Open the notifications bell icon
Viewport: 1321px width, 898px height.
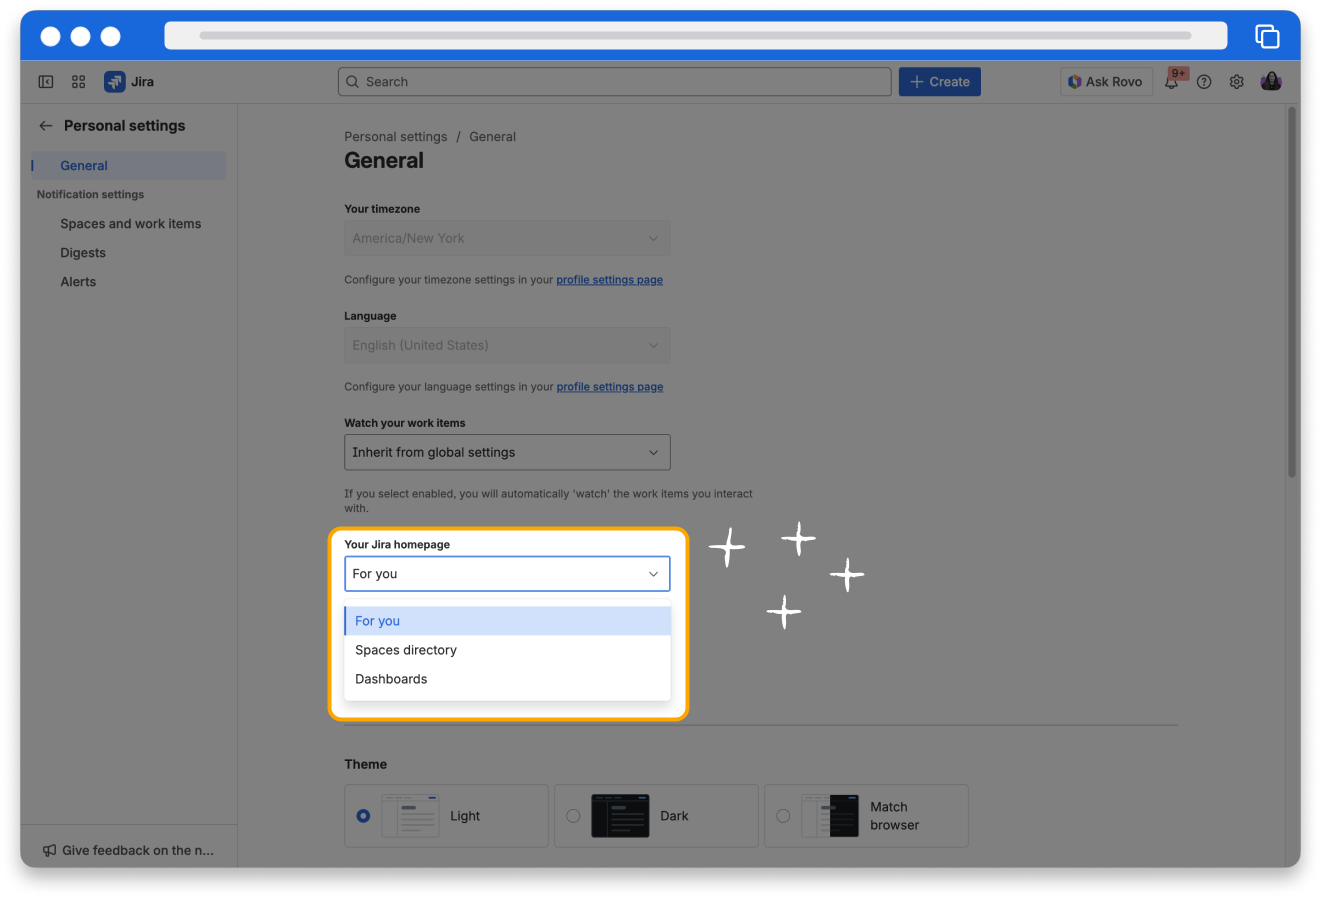(1171, 82)
